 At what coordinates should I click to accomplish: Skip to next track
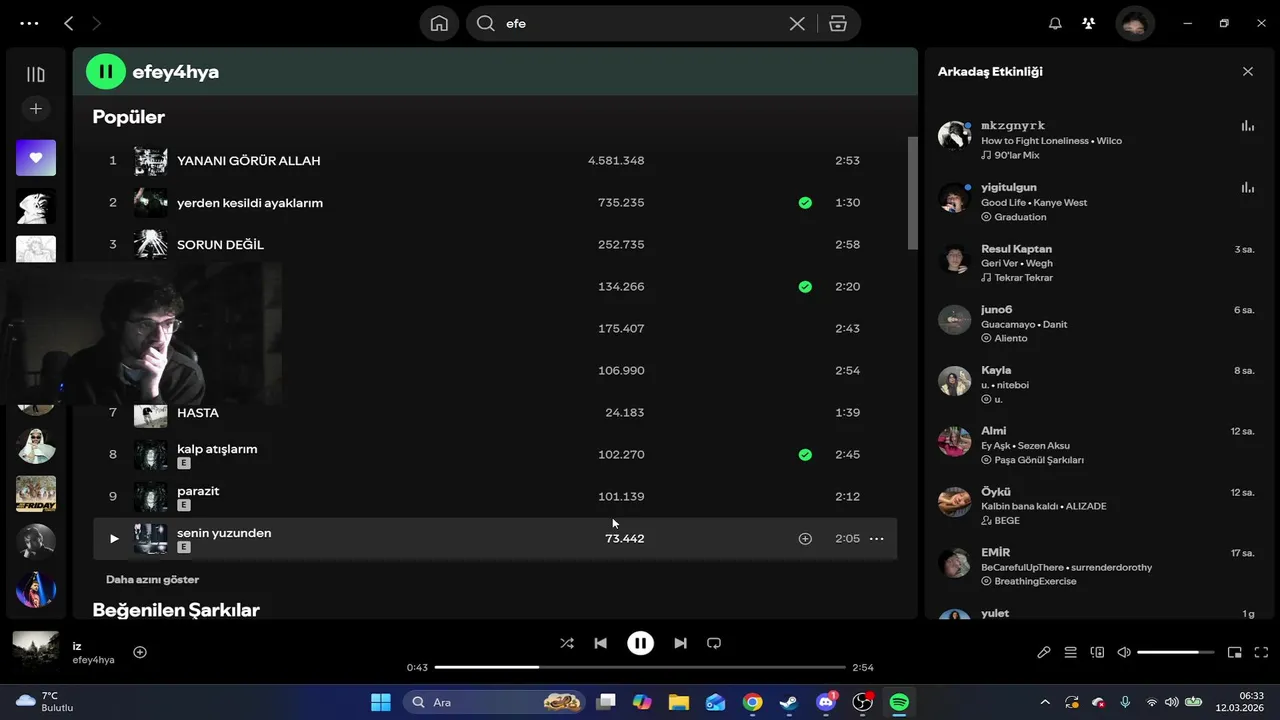pos(680,643)
